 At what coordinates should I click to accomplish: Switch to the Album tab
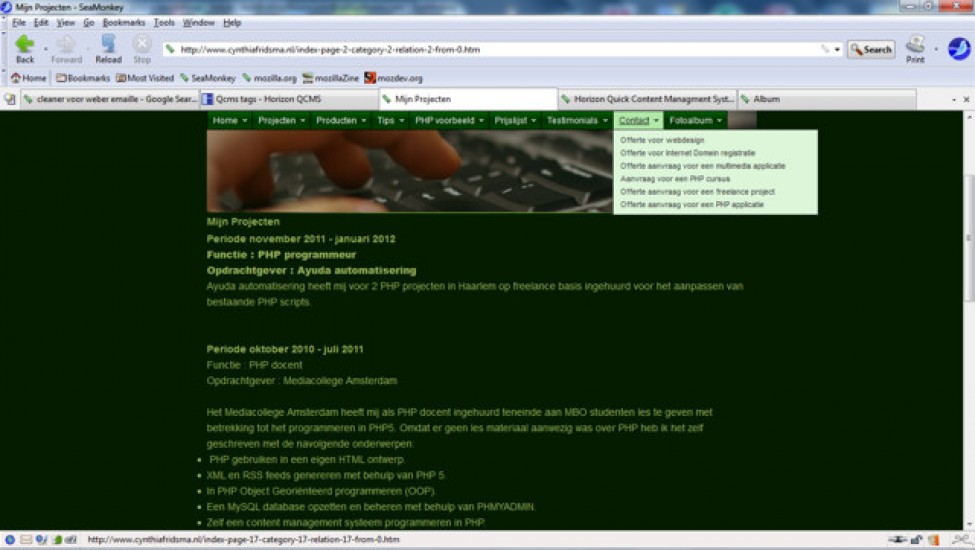click(825, 99)
